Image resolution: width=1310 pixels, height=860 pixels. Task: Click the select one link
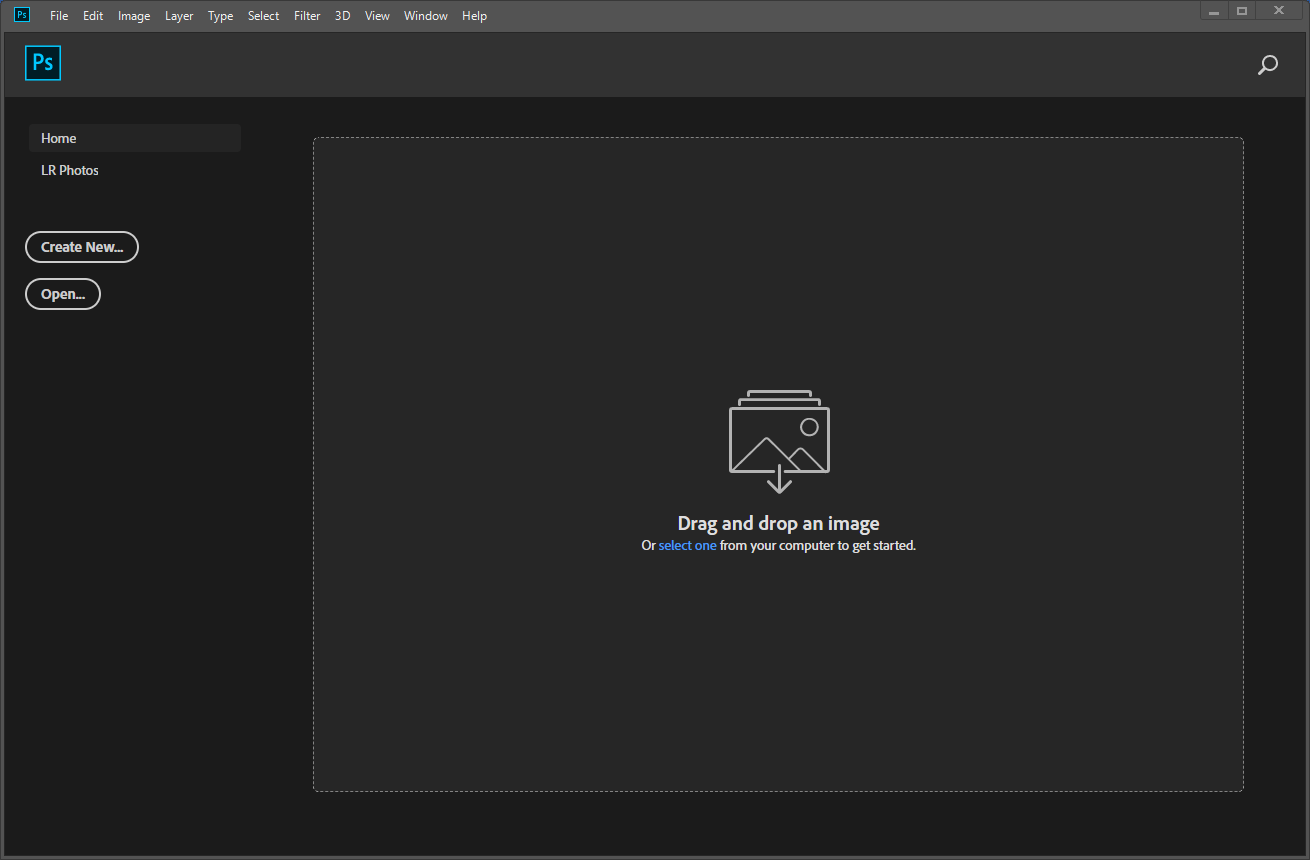click(687, 545)
